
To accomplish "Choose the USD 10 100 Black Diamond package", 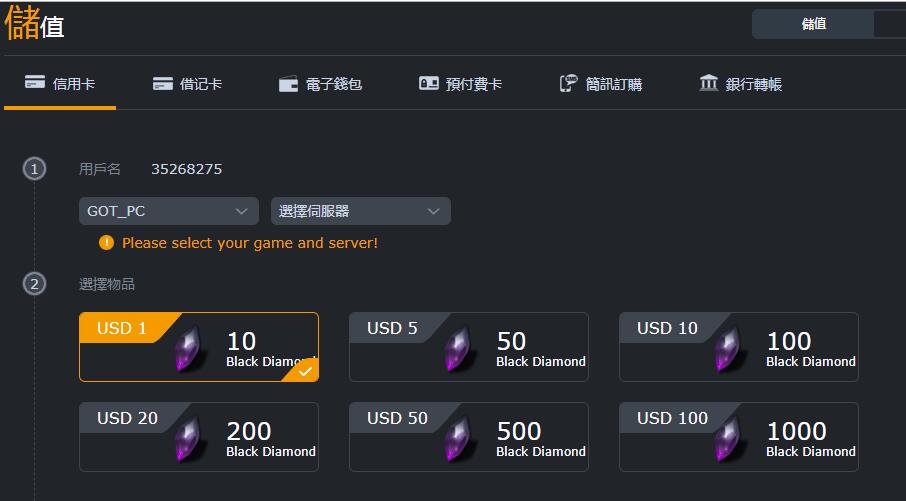I will (x=738, y=347).
